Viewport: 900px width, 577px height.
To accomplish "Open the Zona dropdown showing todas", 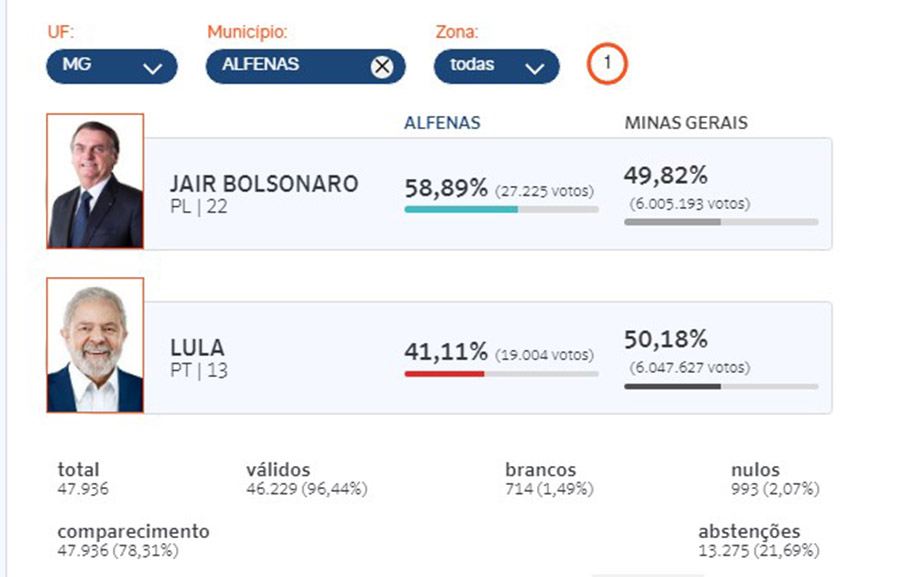I will point(496,66).
